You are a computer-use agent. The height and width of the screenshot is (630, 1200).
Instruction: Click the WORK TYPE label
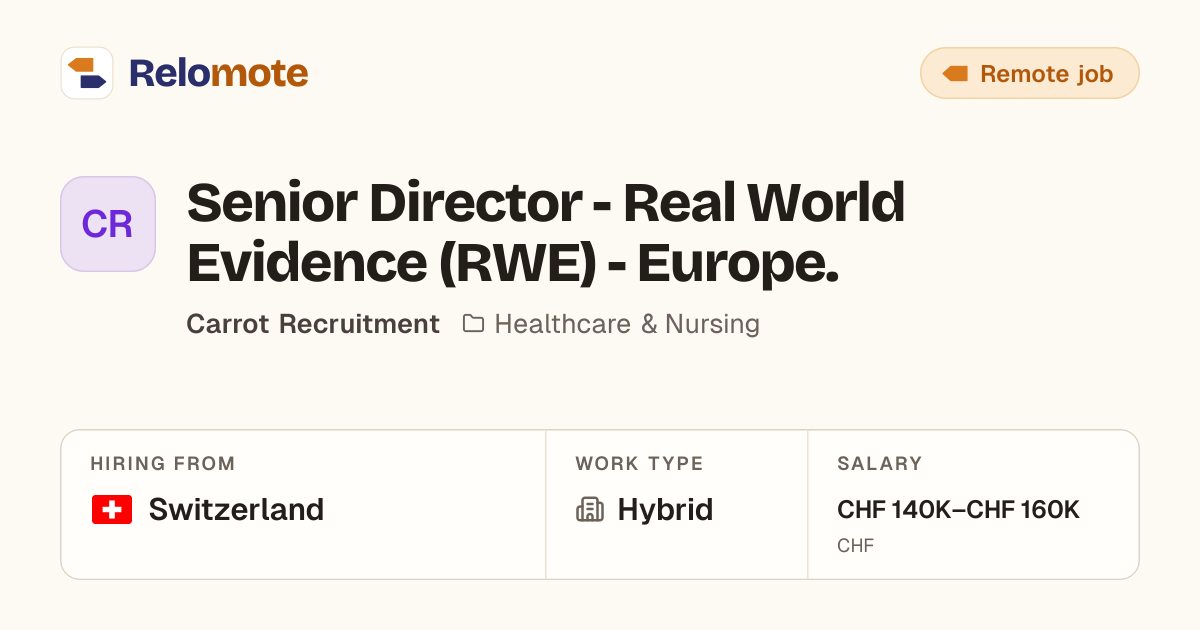pyautogui.click(x=639, y=464)
